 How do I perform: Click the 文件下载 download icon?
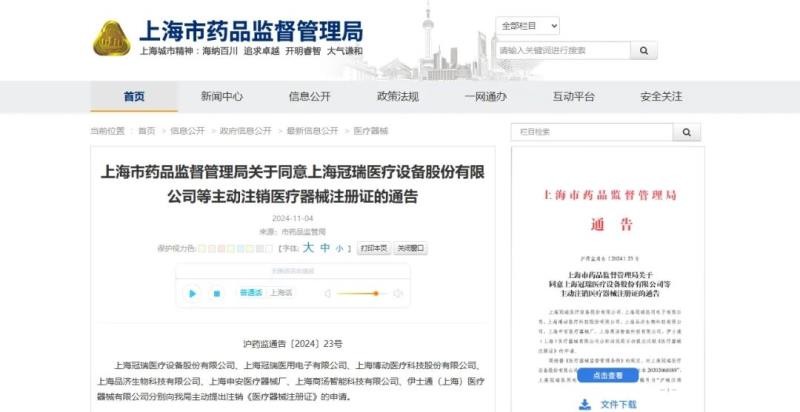pyautogui.click(x=585, y=404)
